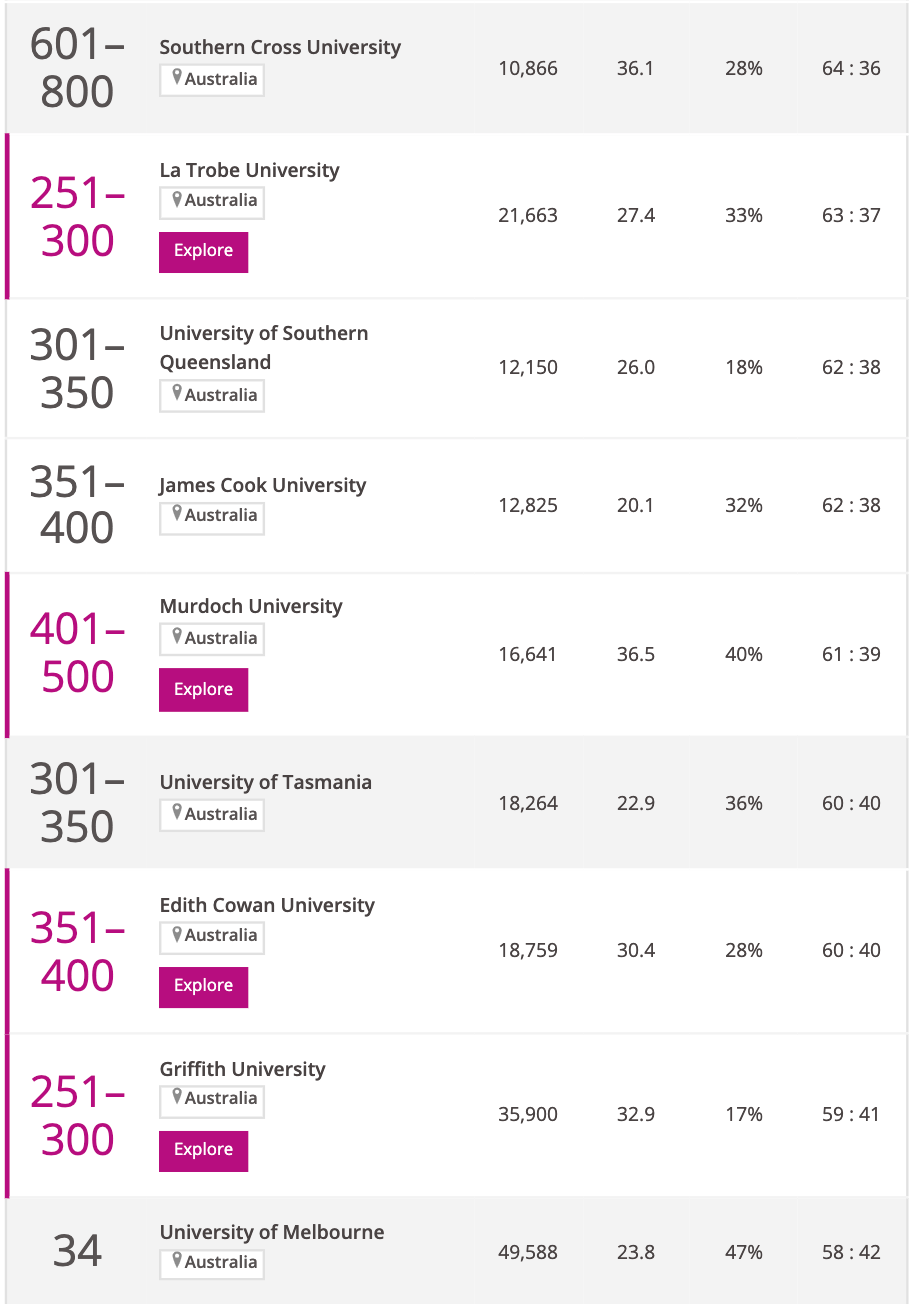The width and height of the screenshot is (918, 1304).
Task: Click the Explore button for Edith Cowan University
Action: [203, 986]
